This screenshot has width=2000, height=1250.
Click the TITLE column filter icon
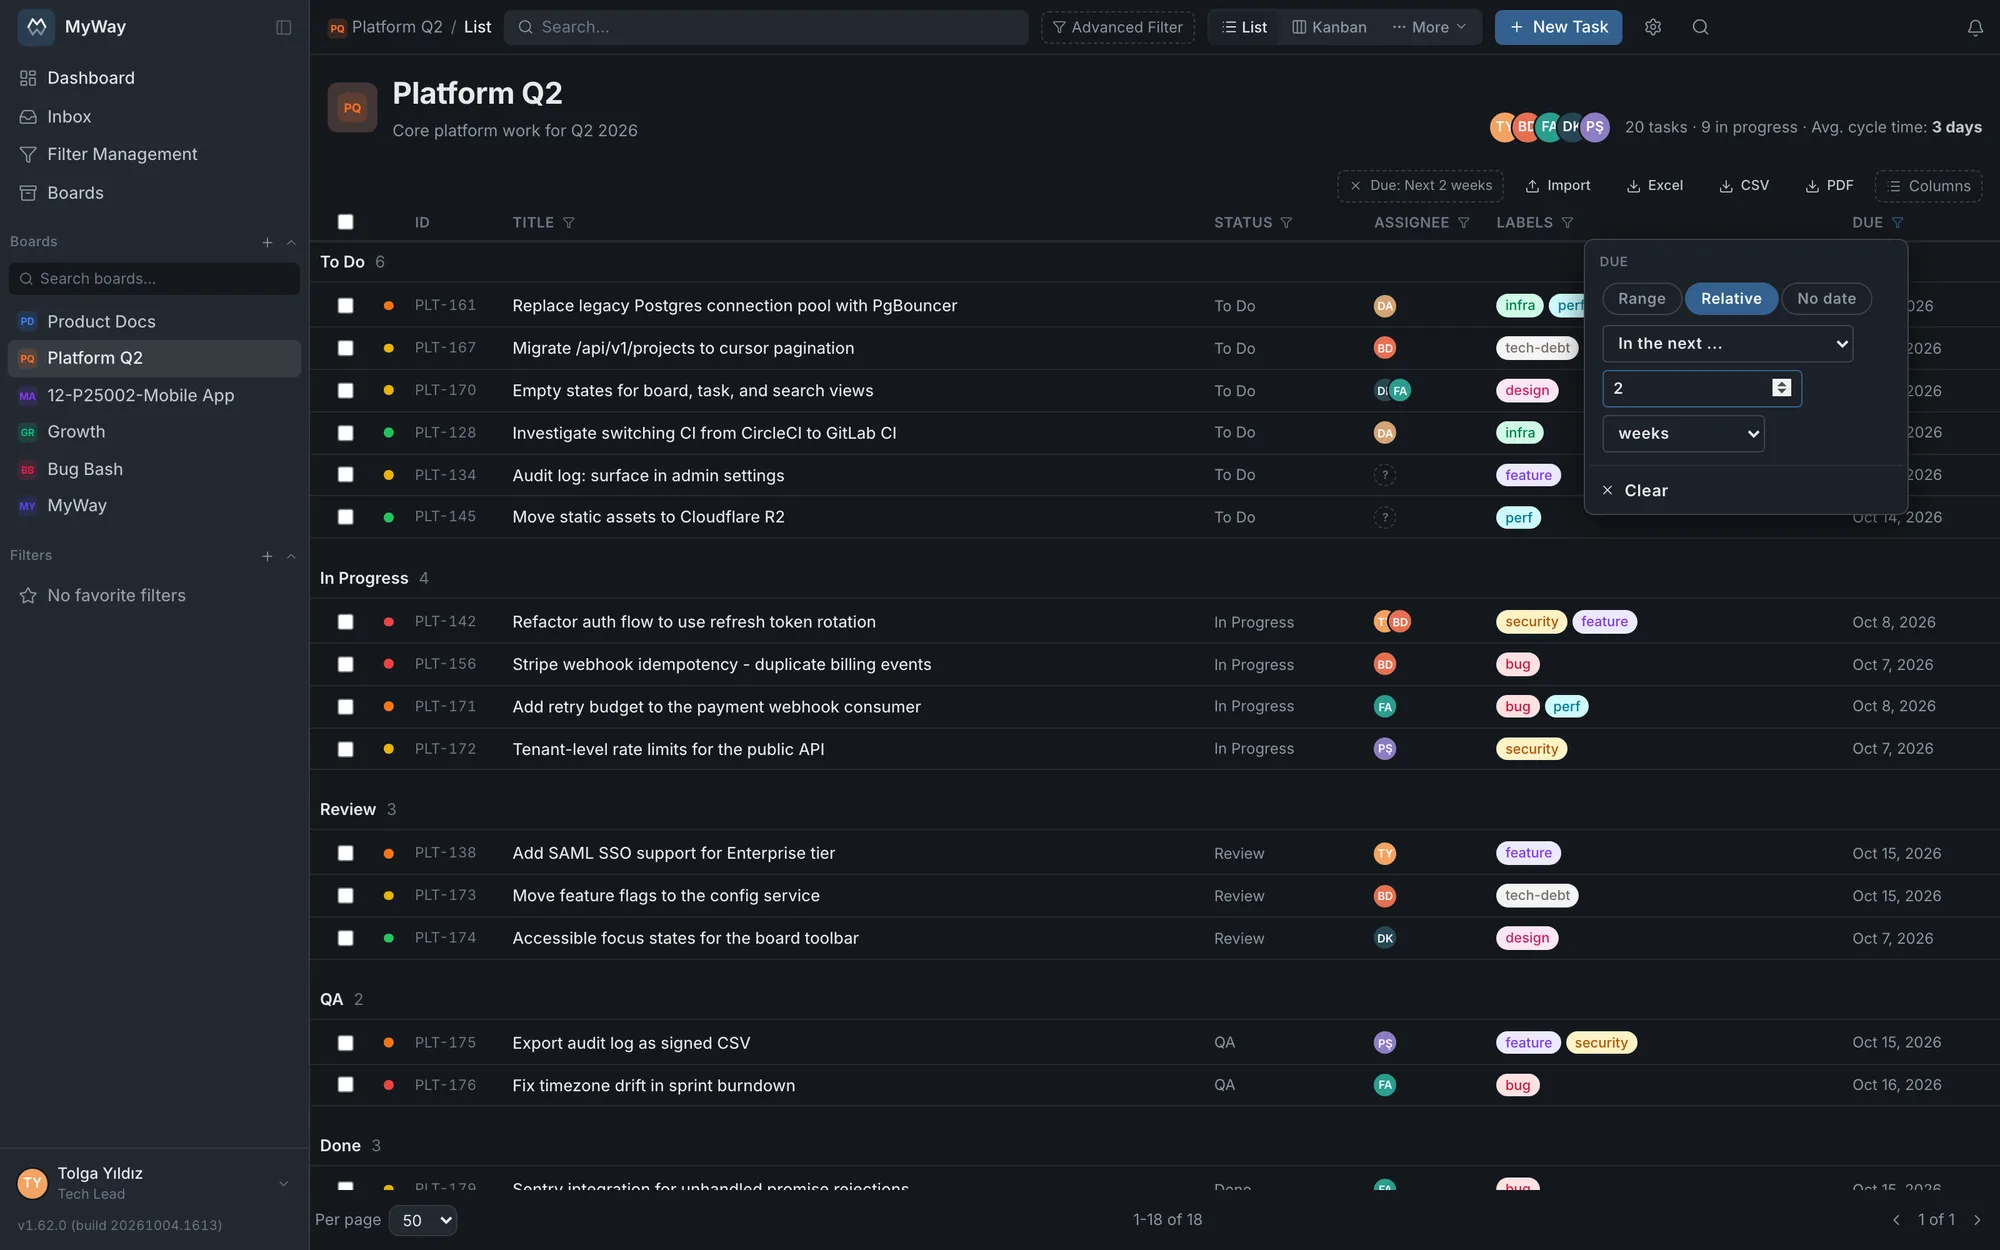(x=569, y=223)
